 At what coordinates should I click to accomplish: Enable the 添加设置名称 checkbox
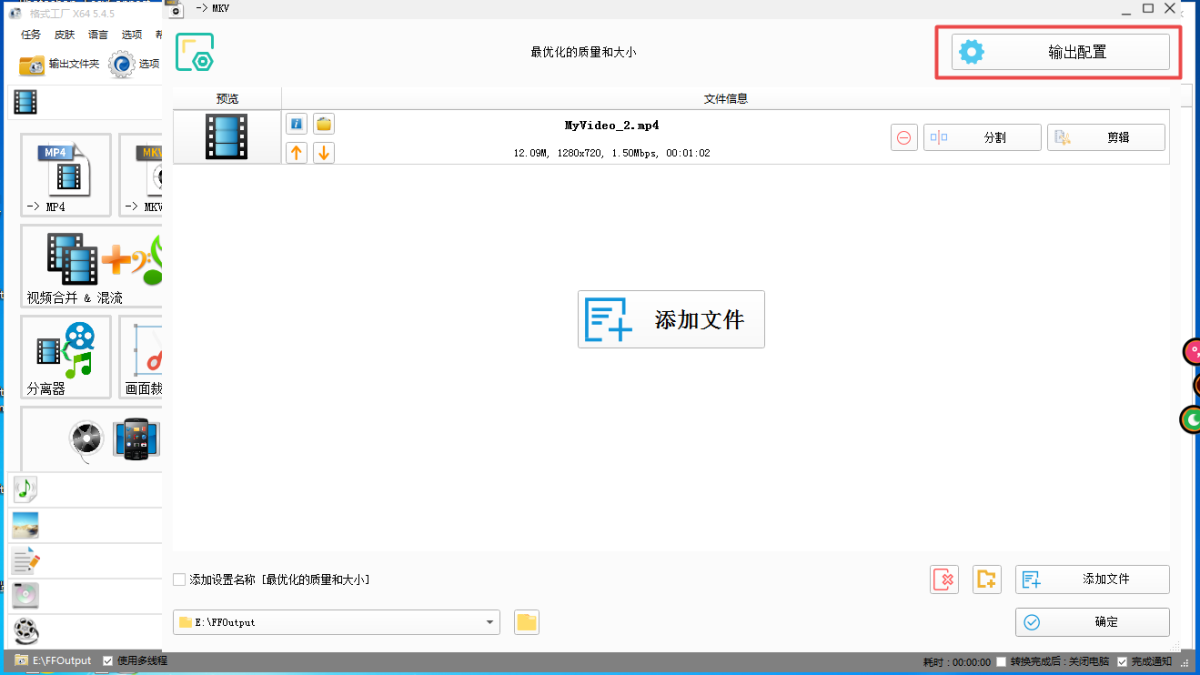[x=180, y=579]
